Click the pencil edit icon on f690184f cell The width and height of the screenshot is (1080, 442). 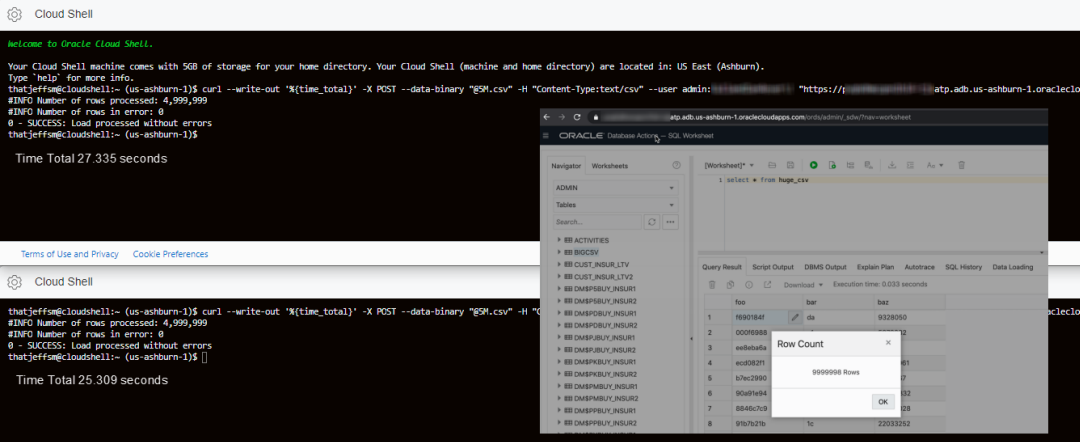click(795, 317)
